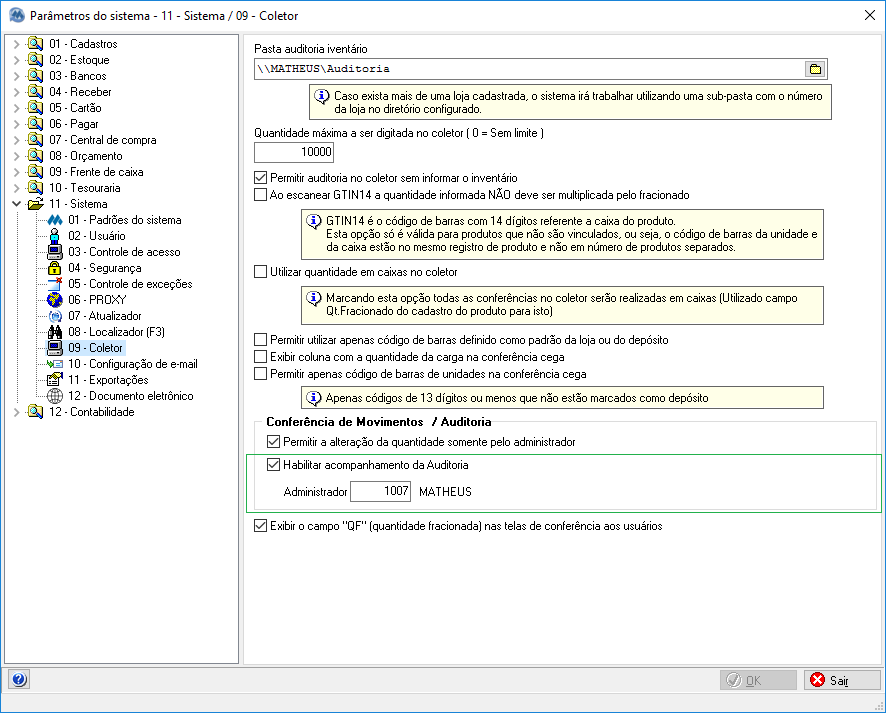Viewport: 886px width, 713px height.
Task: Expand the 03 - Bancos tree node
Action: [16, 76]
